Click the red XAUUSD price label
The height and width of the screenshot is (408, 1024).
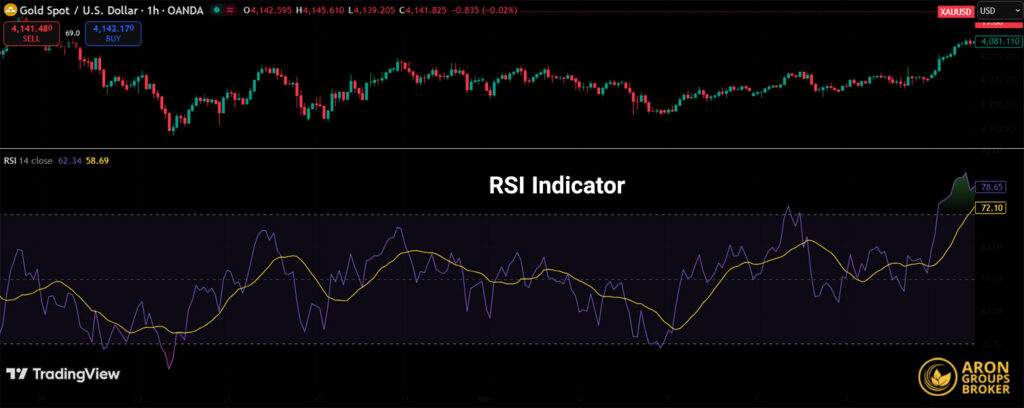955,12
